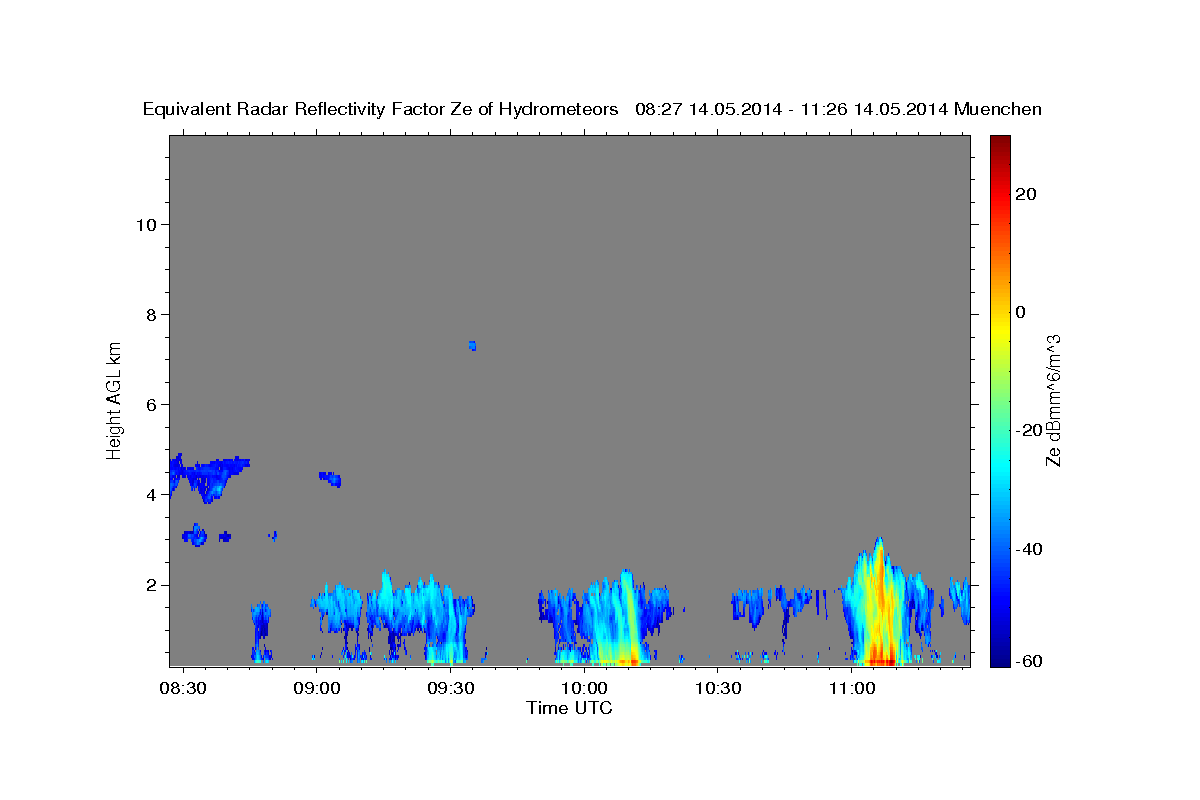The image size is (1200, 800).
Task: Click the height tick label 4
Action: click(149, 494)
